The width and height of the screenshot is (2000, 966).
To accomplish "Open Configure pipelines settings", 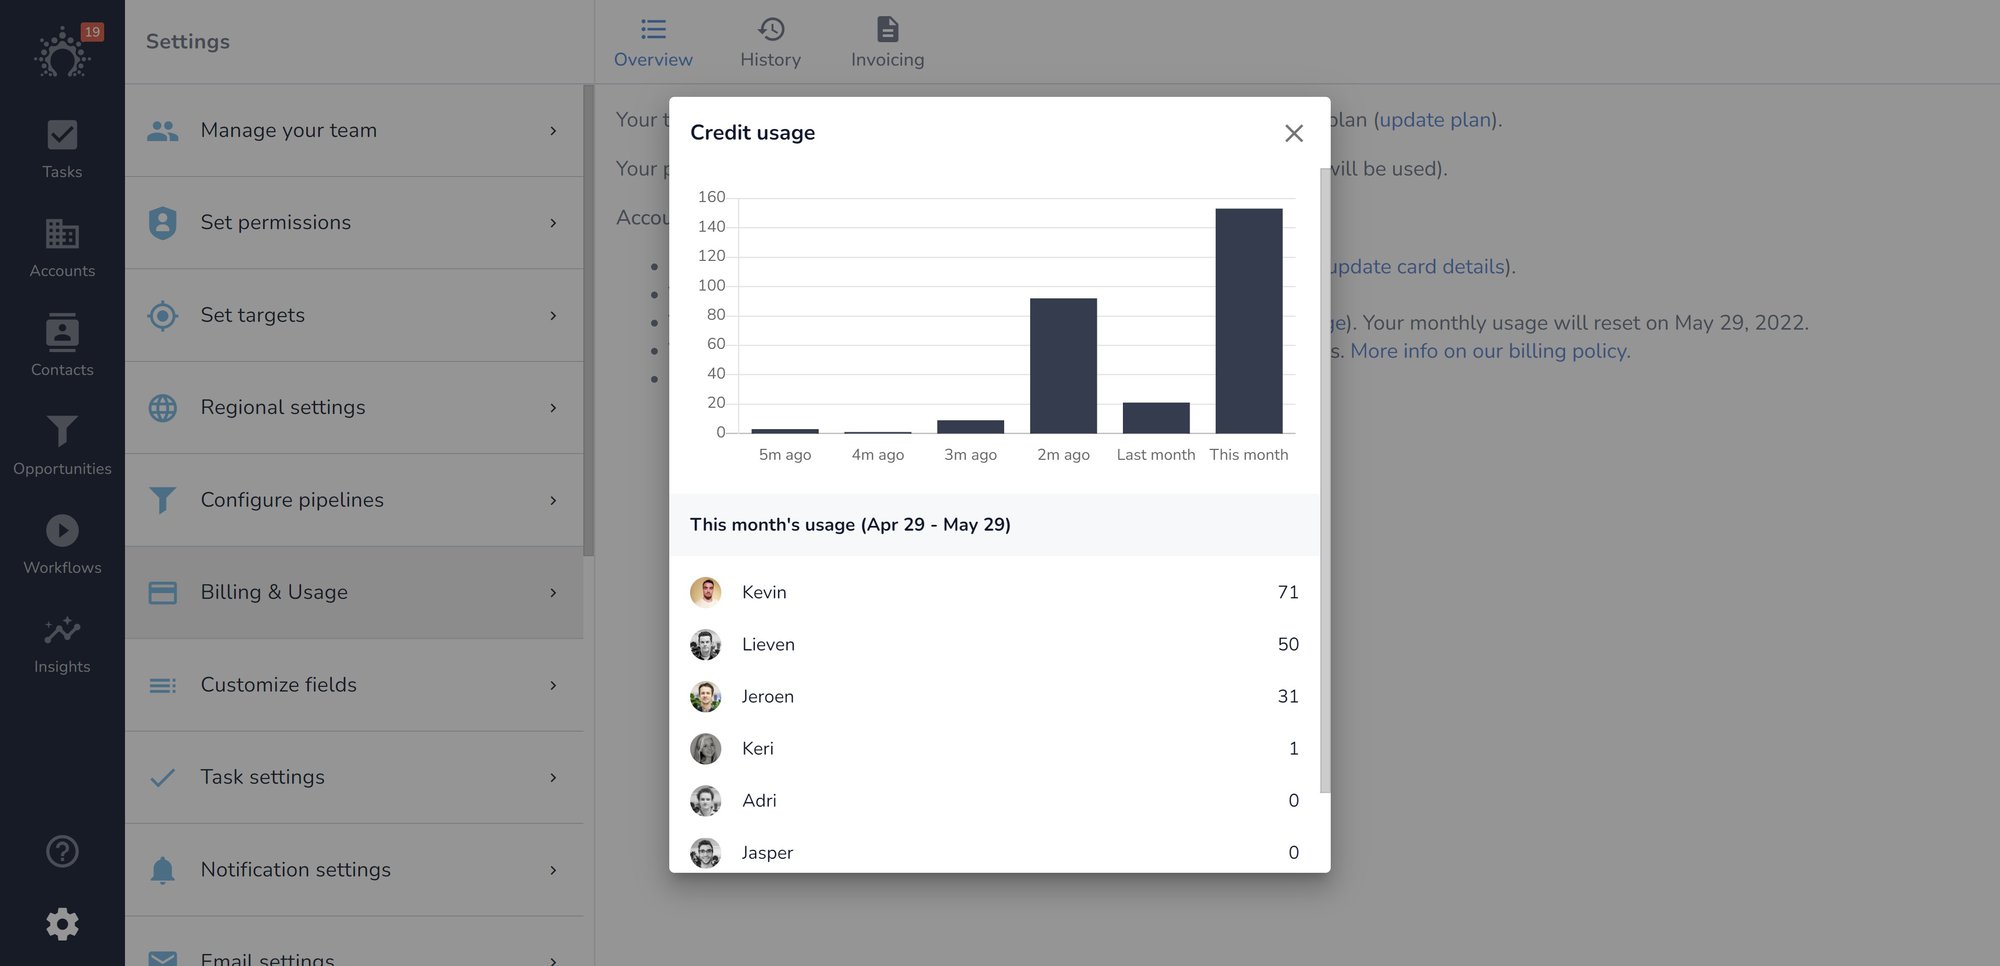I will click(354, 500).
